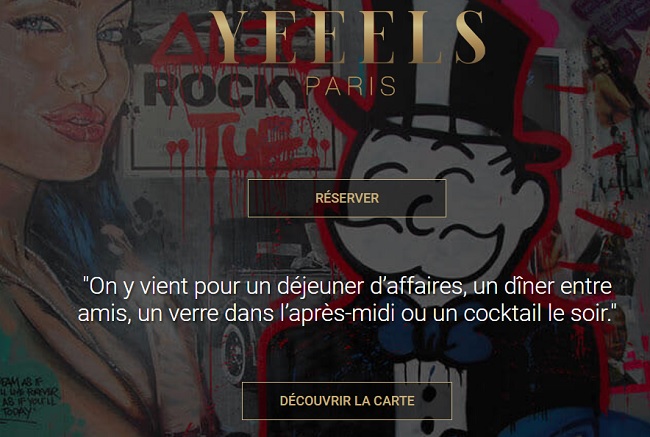
Task: Click the black ROCKY graffiti text
Action: tap(226, 91)
